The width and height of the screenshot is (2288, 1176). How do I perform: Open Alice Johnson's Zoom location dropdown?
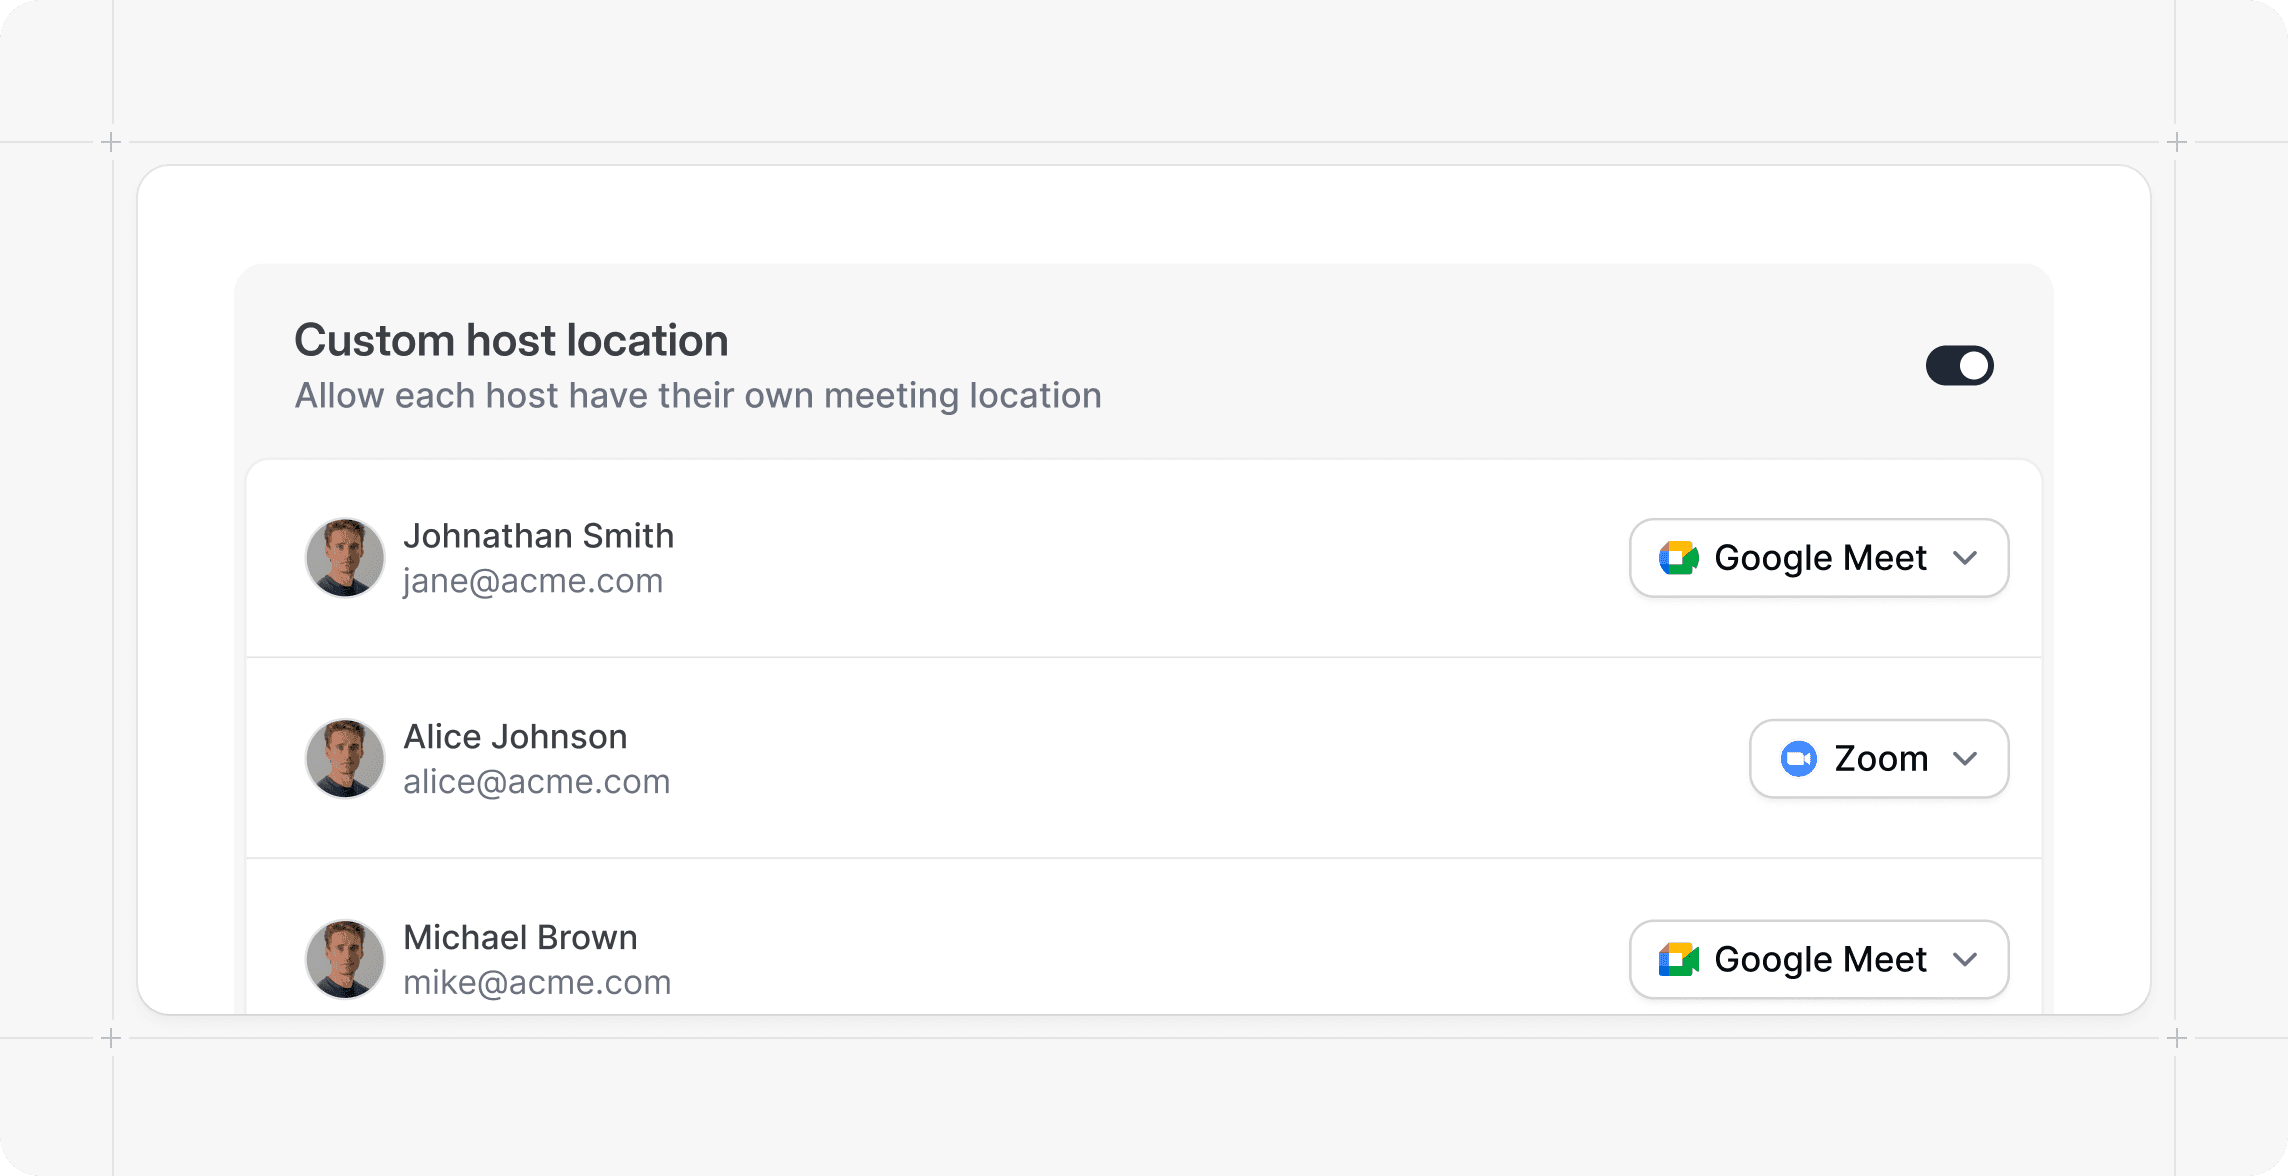[x=1879, y=759]
